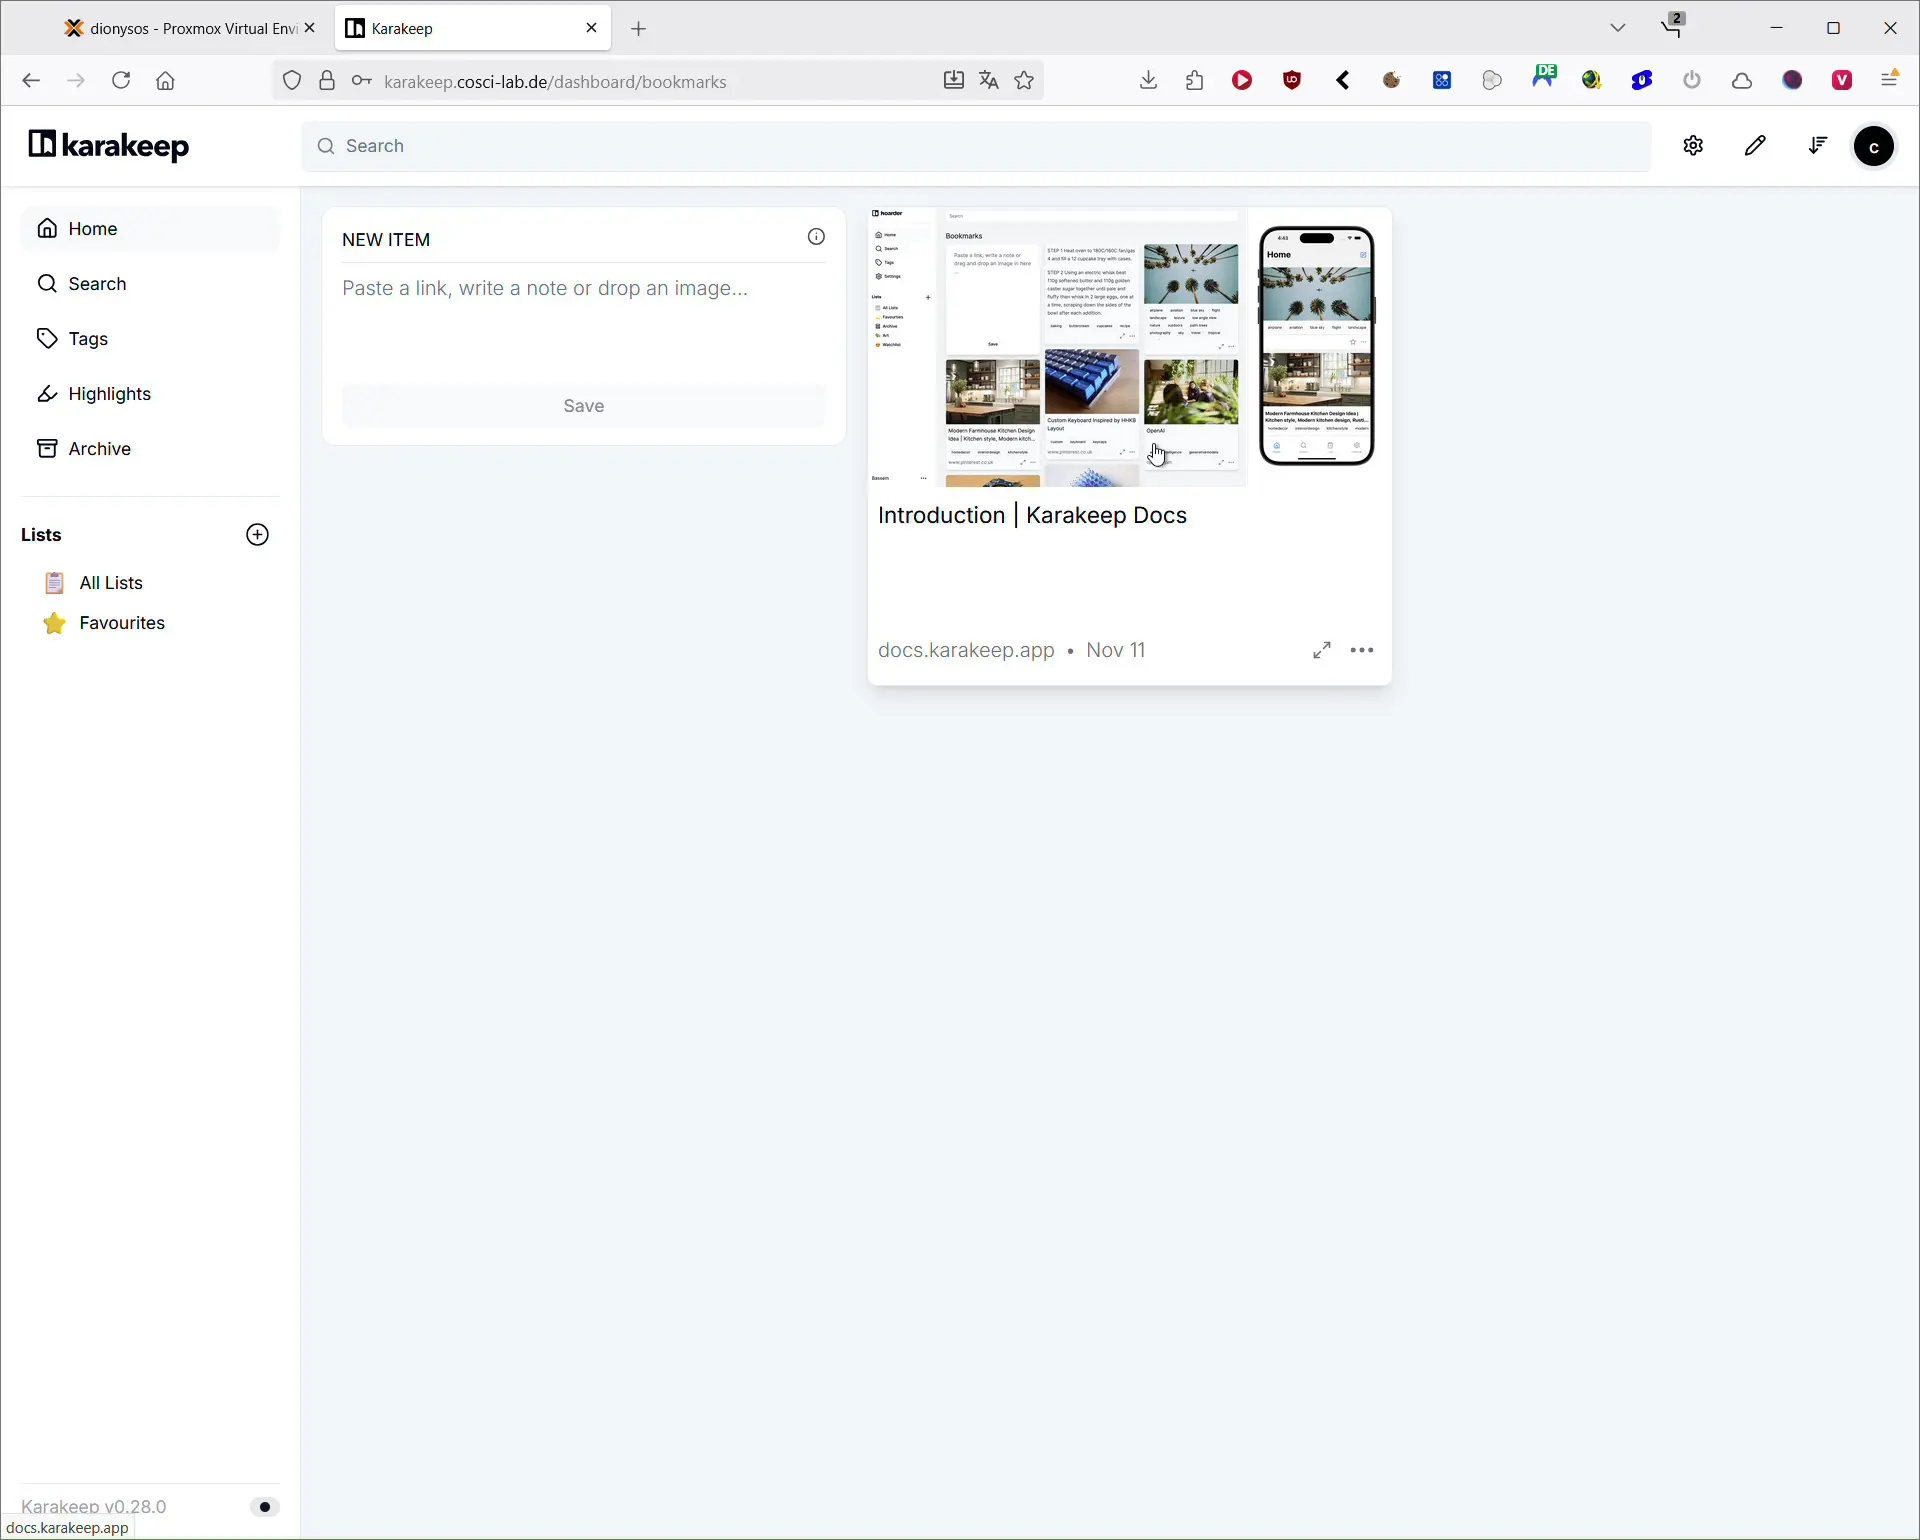Open the Archive section

point(99,449)
